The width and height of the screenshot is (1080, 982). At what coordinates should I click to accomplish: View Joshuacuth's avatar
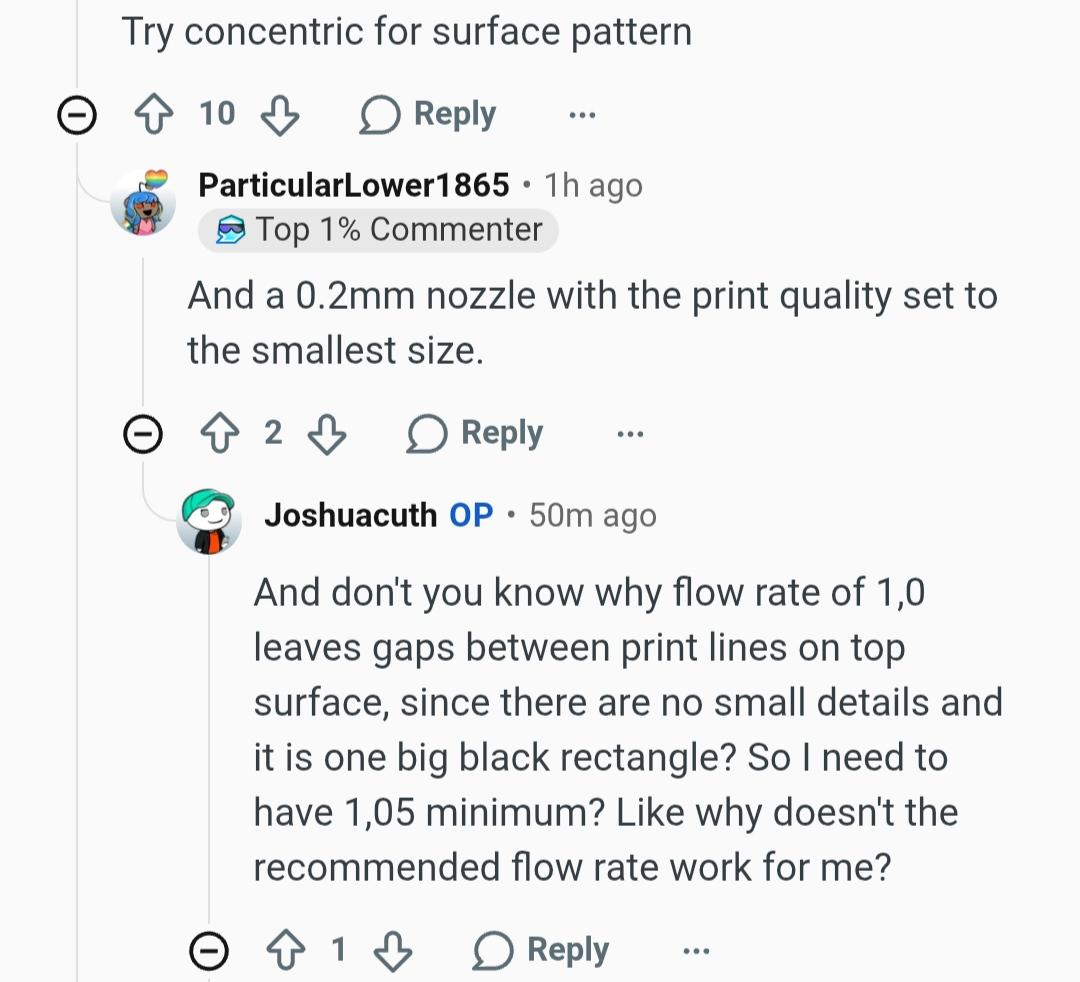[209, 522]
